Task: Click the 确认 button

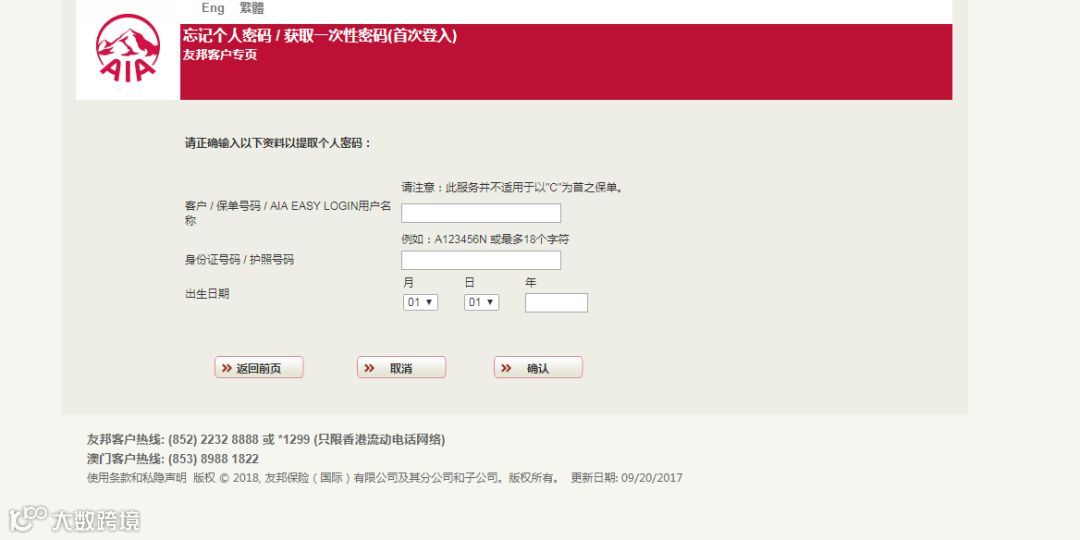Action: (538, 368)
